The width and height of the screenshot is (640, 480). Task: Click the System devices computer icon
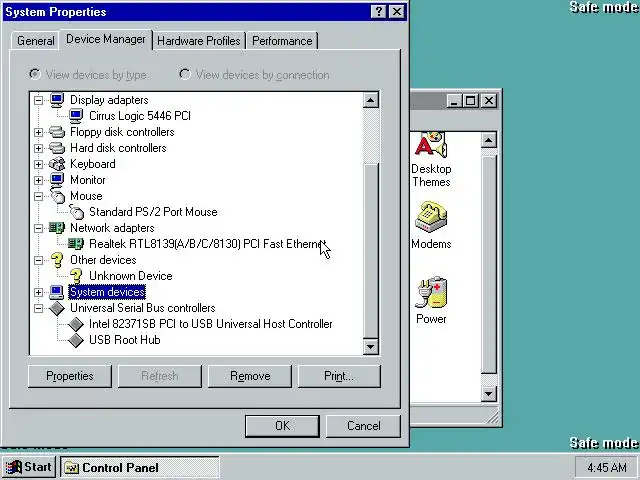tap(57, 292)
